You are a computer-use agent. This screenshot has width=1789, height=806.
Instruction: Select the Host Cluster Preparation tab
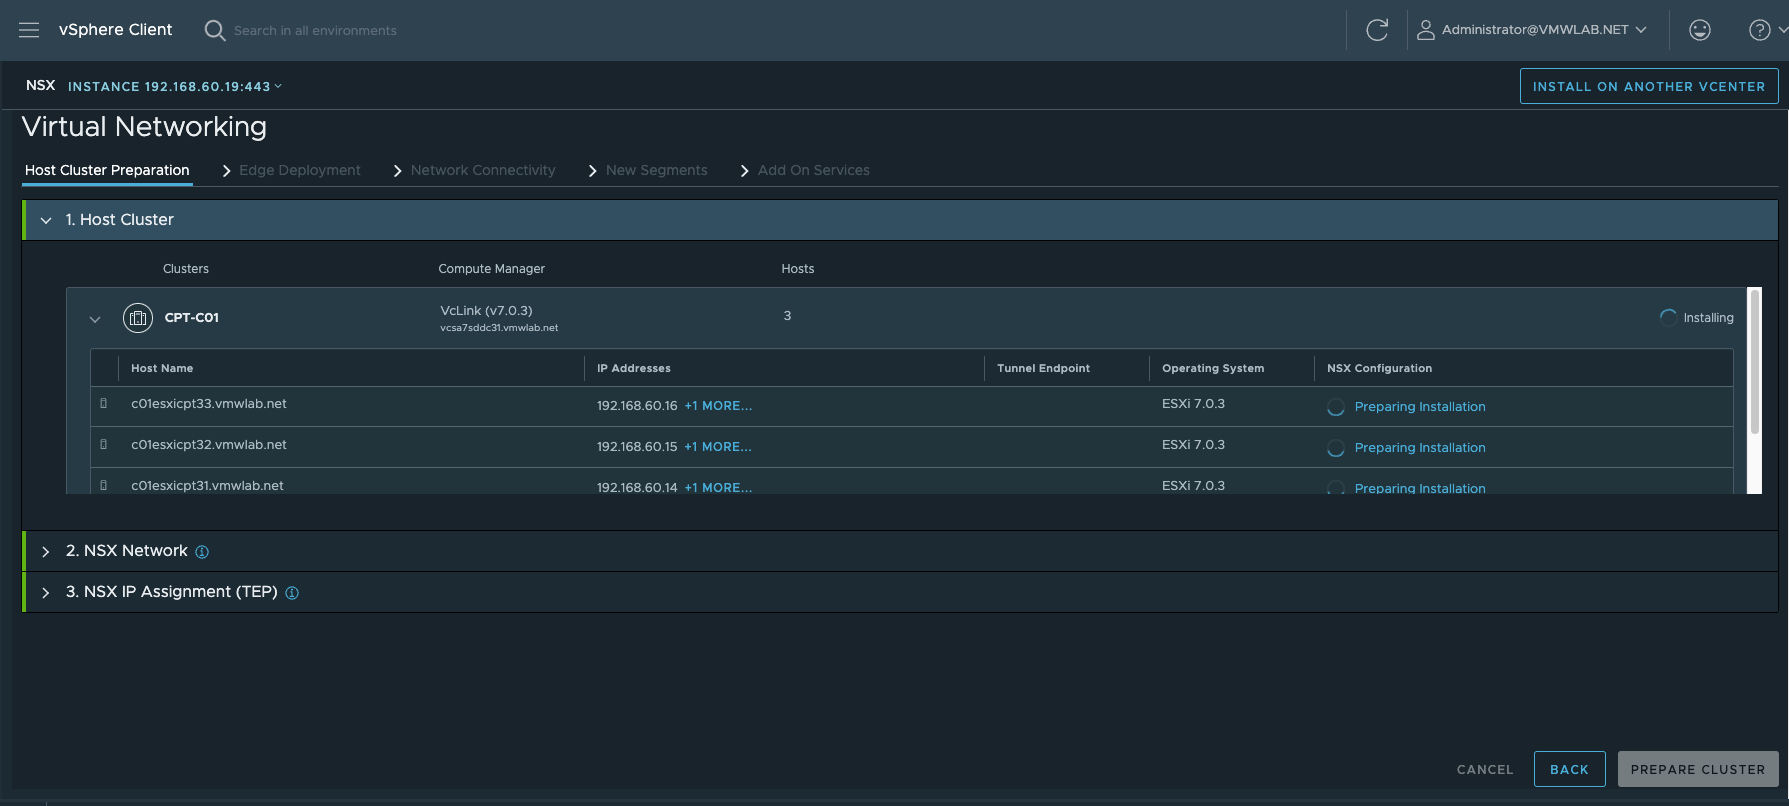107,170
